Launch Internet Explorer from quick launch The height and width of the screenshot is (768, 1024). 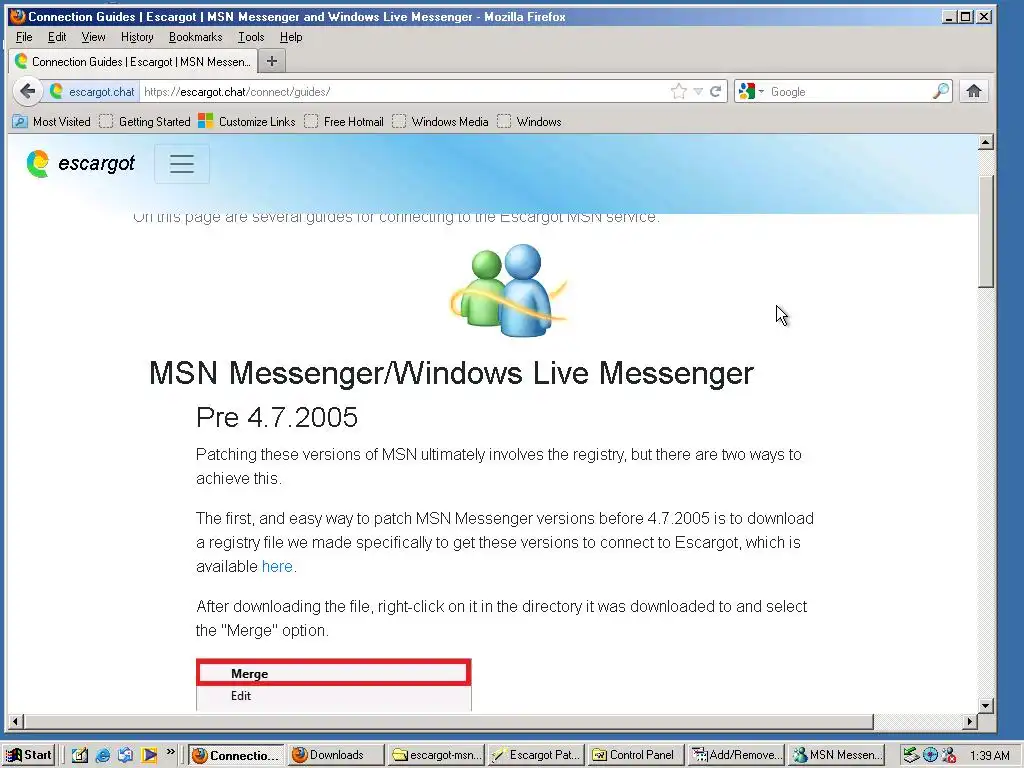103,755
